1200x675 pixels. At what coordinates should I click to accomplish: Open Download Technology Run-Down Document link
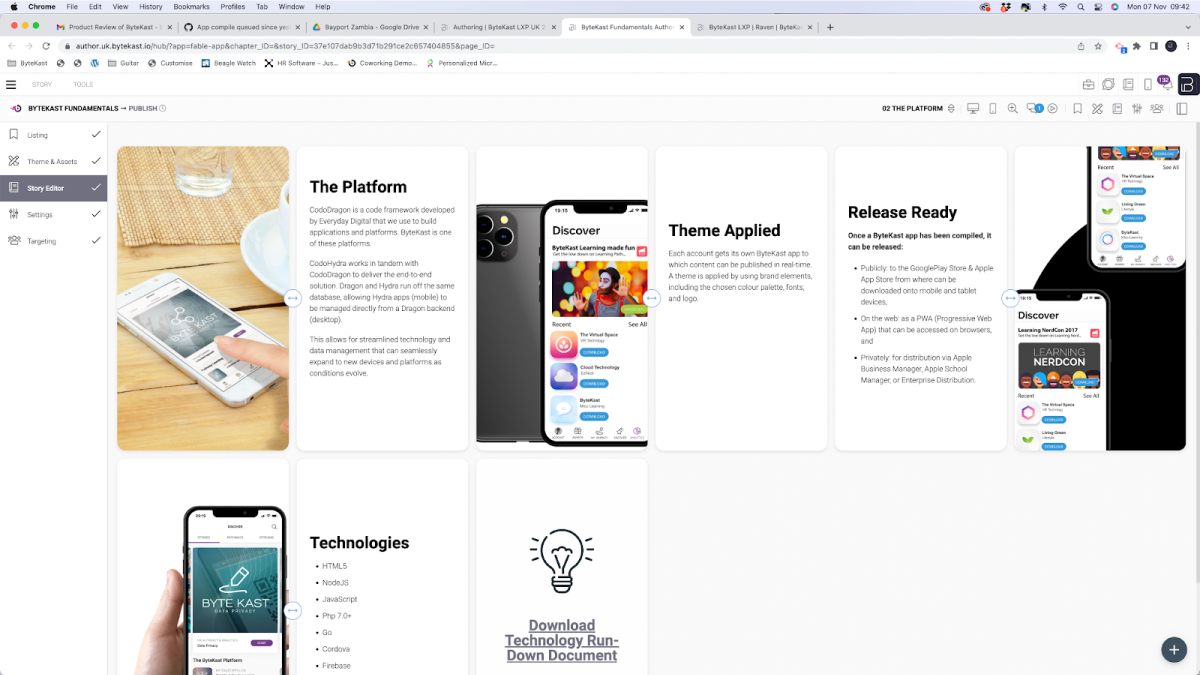tap(561, 640)
